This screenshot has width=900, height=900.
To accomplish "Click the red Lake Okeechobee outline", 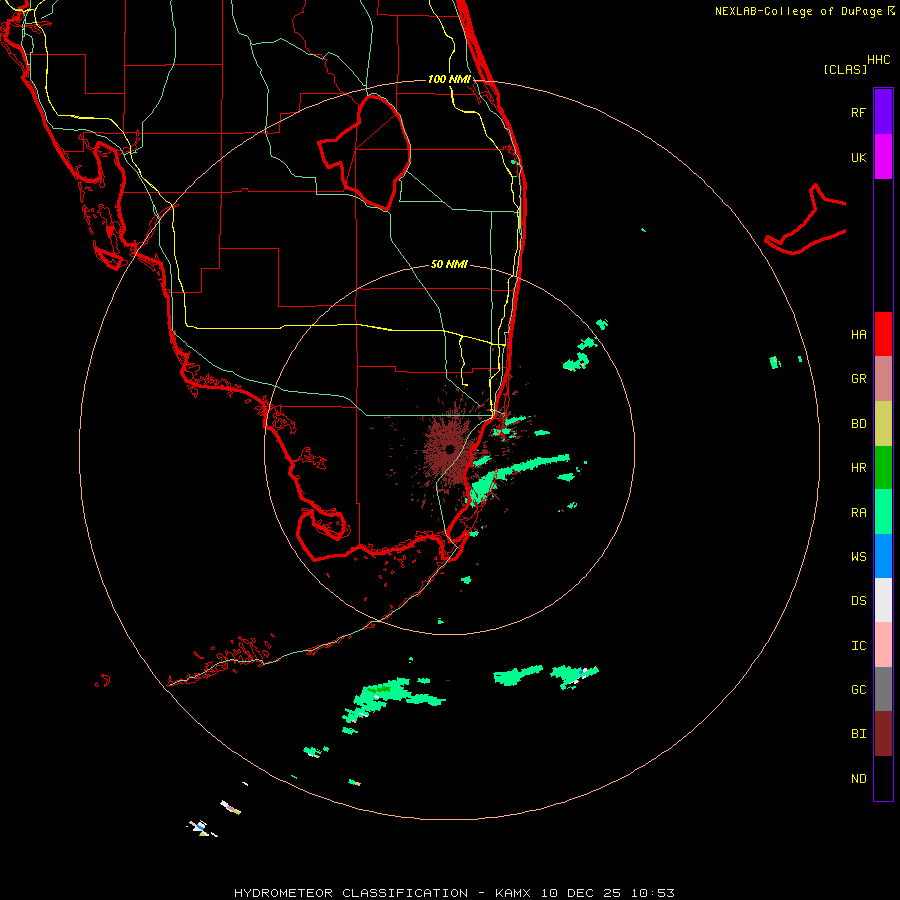I will pyautogui.click(x=365, y=153).
